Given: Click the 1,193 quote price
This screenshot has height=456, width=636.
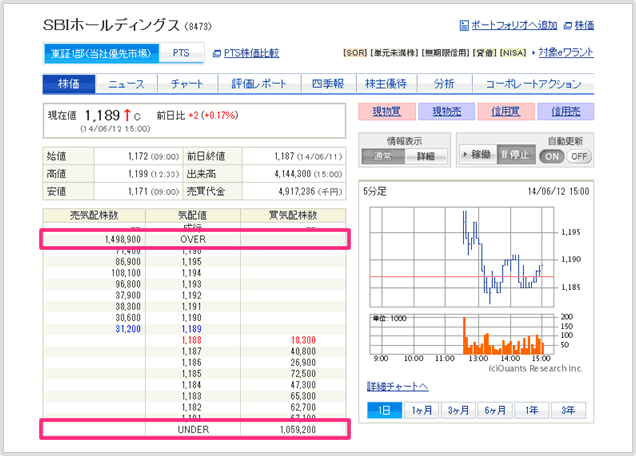Looking at the screenshot, I should 191,284.
